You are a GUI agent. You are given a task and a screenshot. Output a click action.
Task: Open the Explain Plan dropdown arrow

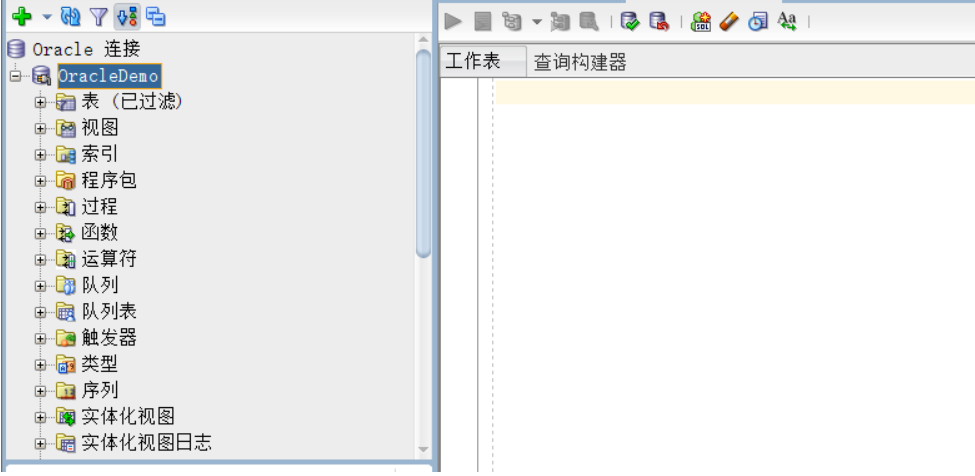coord(537,22)
